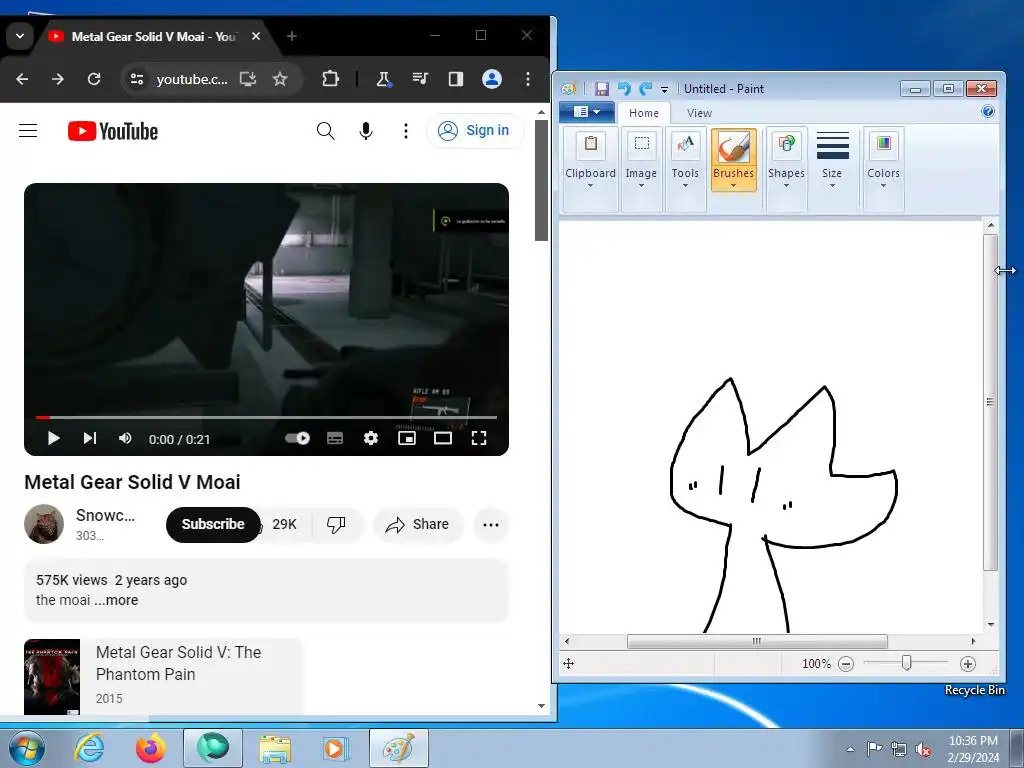The height and width of the screenshot is (768, 1024).
Task: Open the Customize Quick Access Toolbar arrow
Action: (664, 89)
